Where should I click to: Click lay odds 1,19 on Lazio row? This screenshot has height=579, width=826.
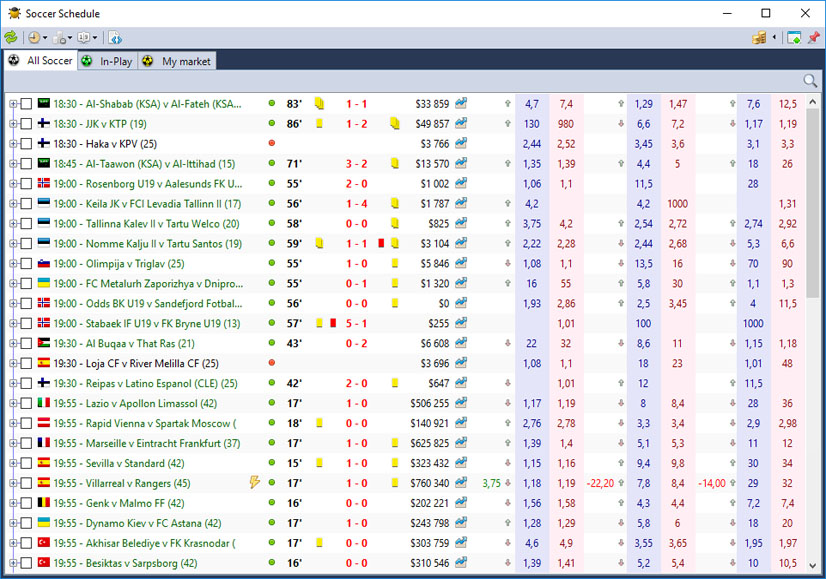pyautogui.click(x=566, y=404)
